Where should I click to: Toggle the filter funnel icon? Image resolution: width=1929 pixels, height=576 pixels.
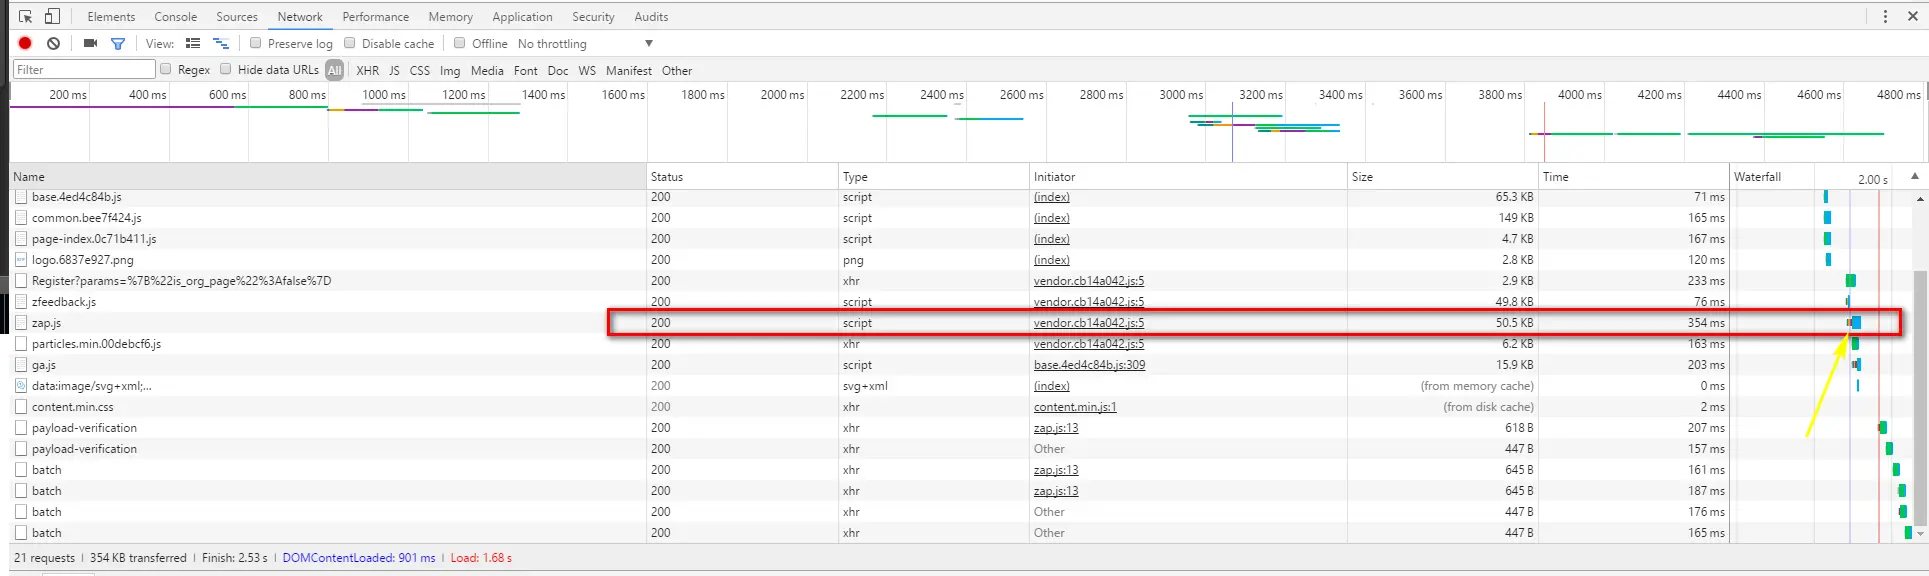tap(118, 43)
